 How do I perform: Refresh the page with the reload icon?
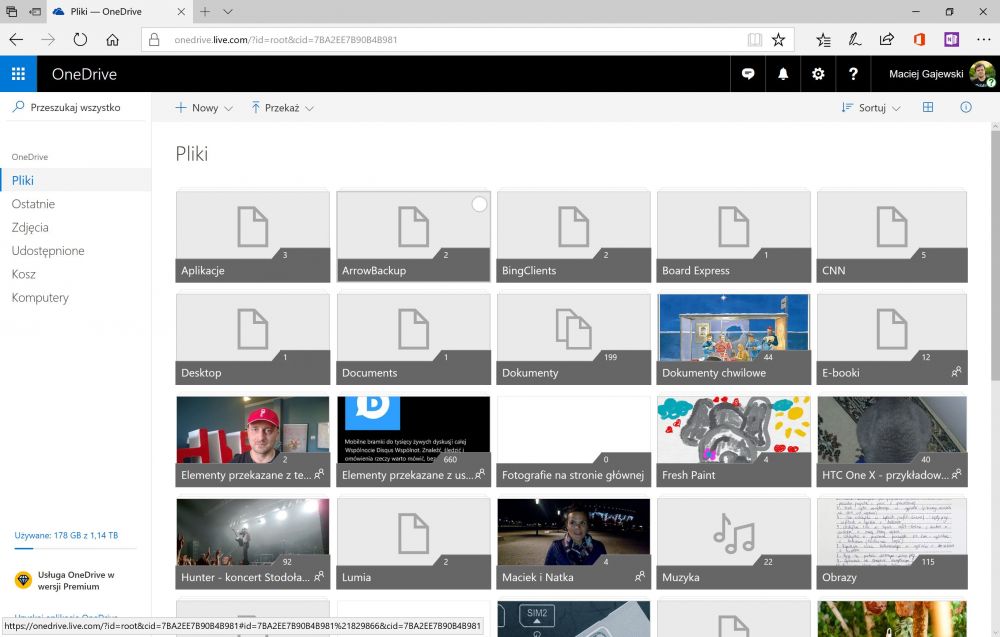point(80,40)
